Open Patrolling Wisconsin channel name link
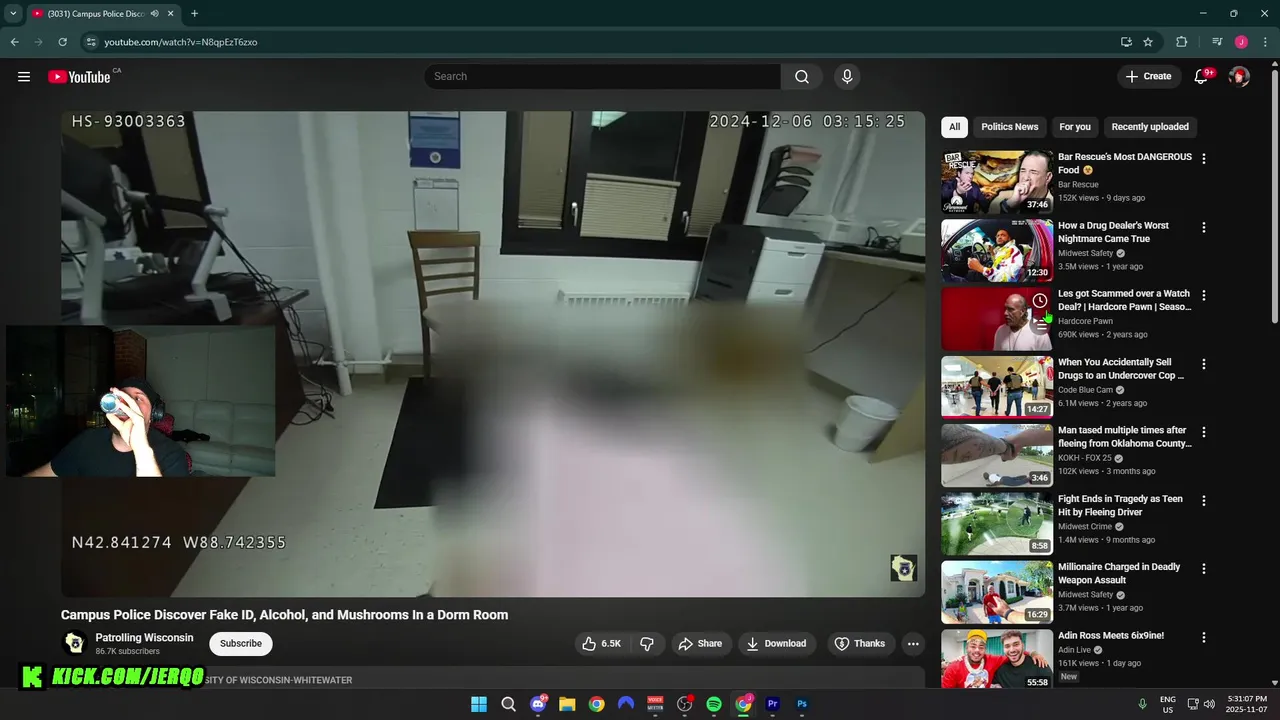The image size is (1280, 720). click(x=144, y=638)
